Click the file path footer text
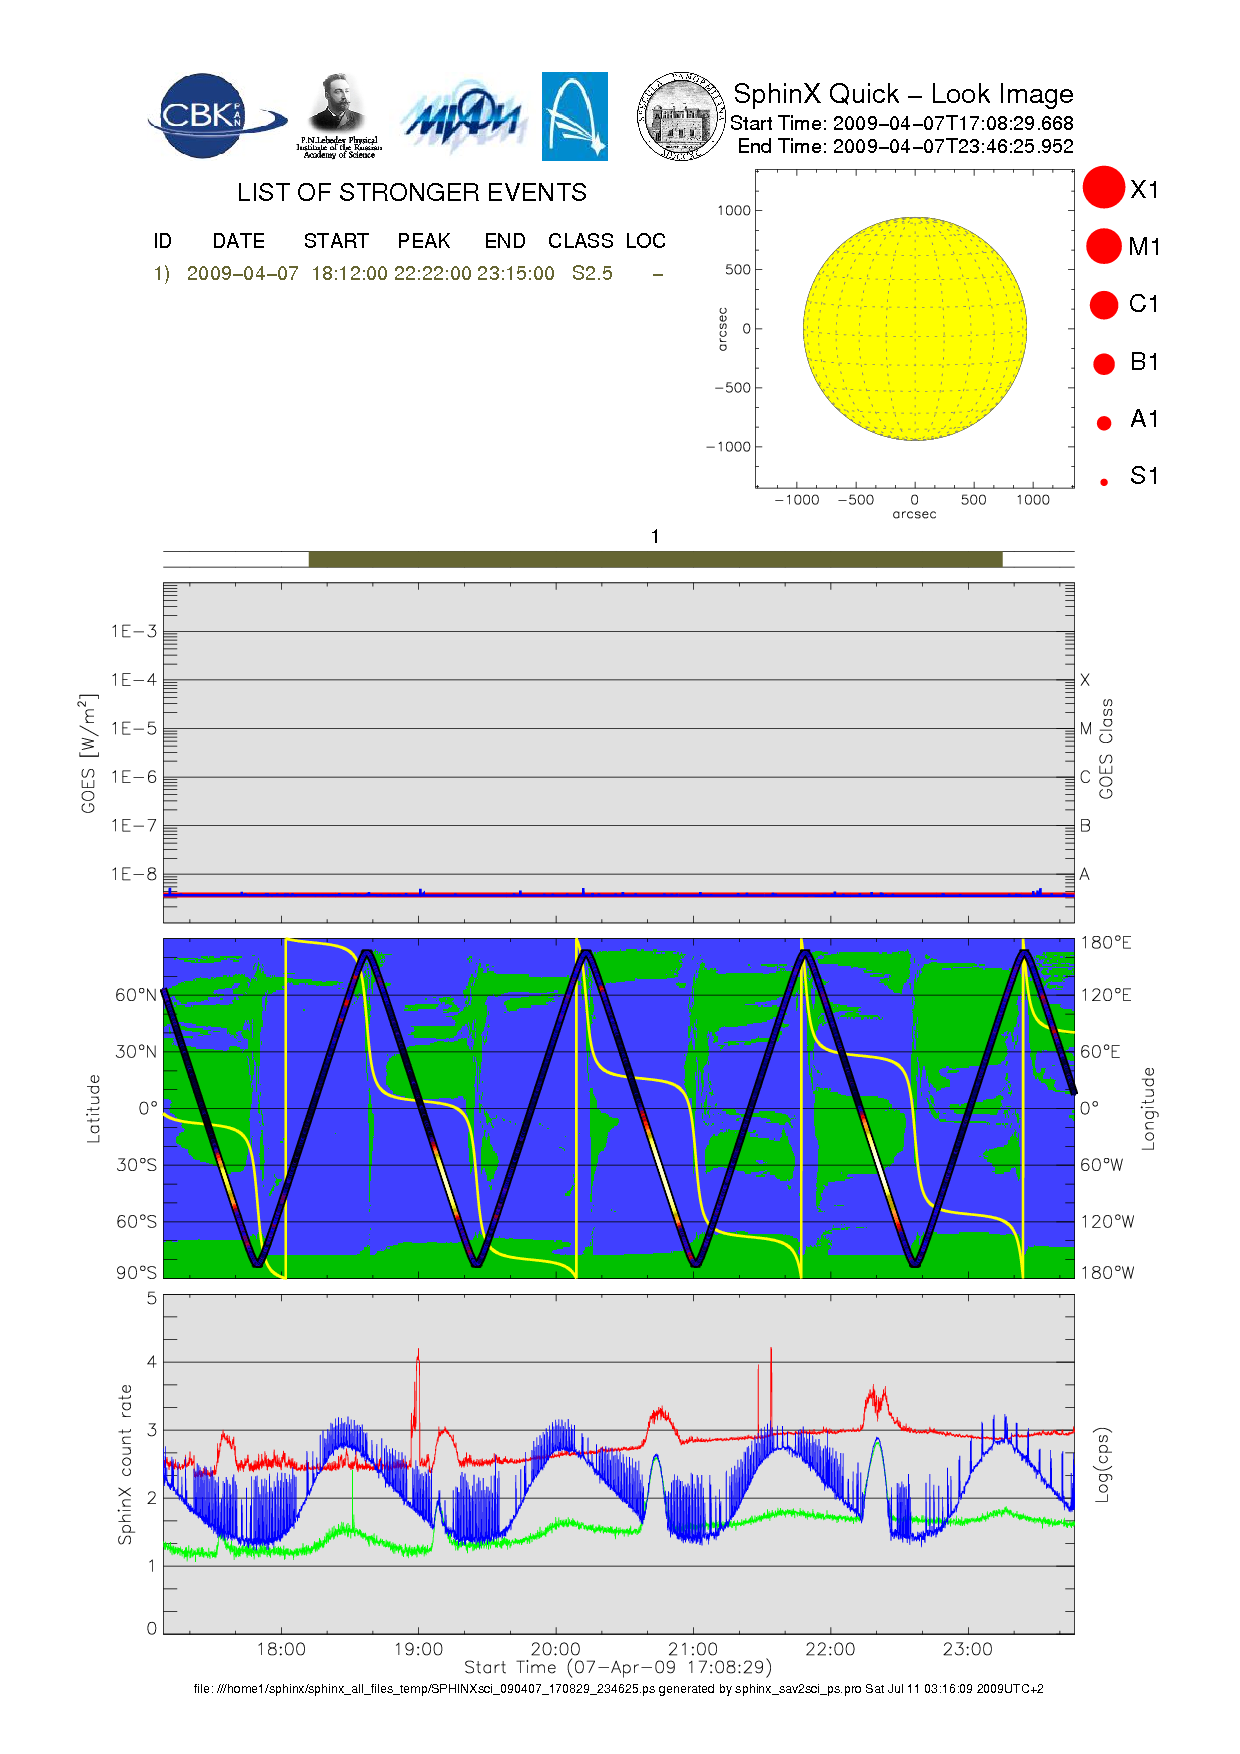Viewport: 1240px width, 1754px height. click(x=618, y=1689)
